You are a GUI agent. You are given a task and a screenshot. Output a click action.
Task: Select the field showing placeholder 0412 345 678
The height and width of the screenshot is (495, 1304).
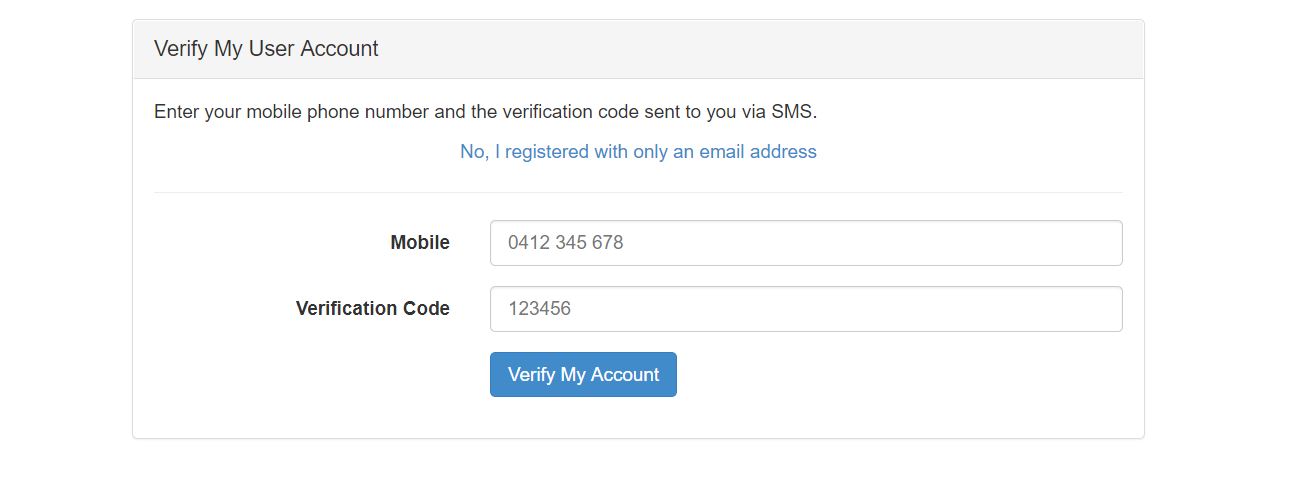coord(805,243)
